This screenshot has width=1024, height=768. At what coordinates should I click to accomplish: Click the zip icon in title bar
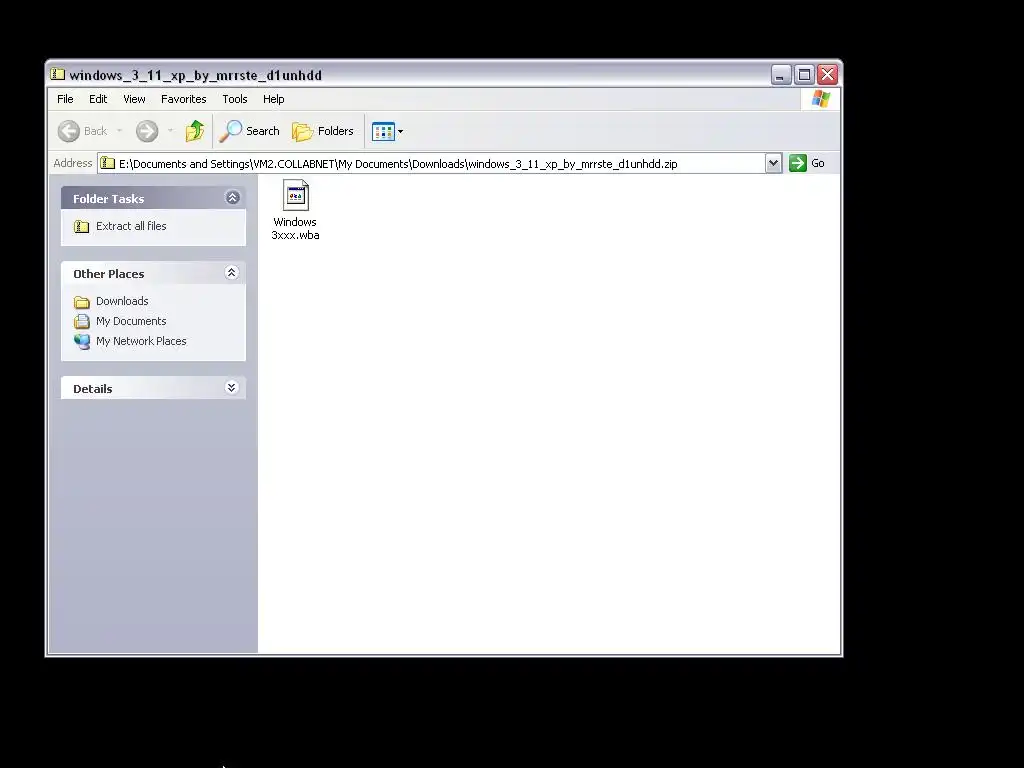[57, 74]
